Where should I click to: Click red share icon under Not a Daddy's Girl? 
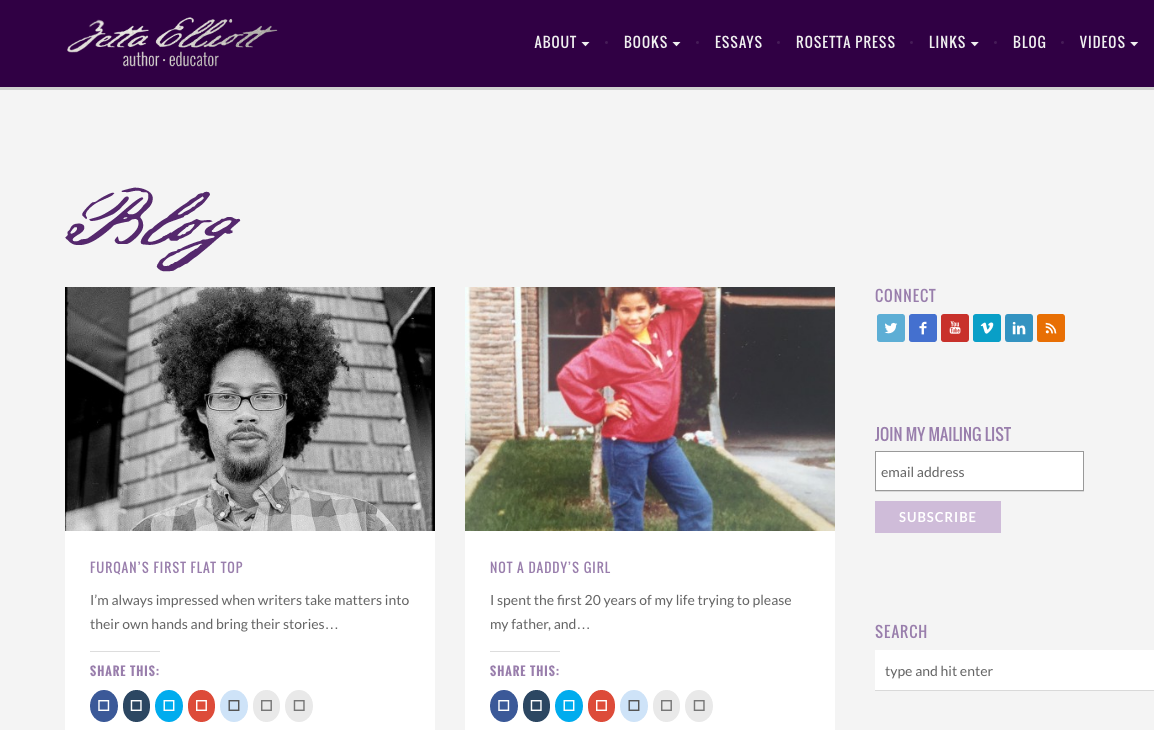601,706
